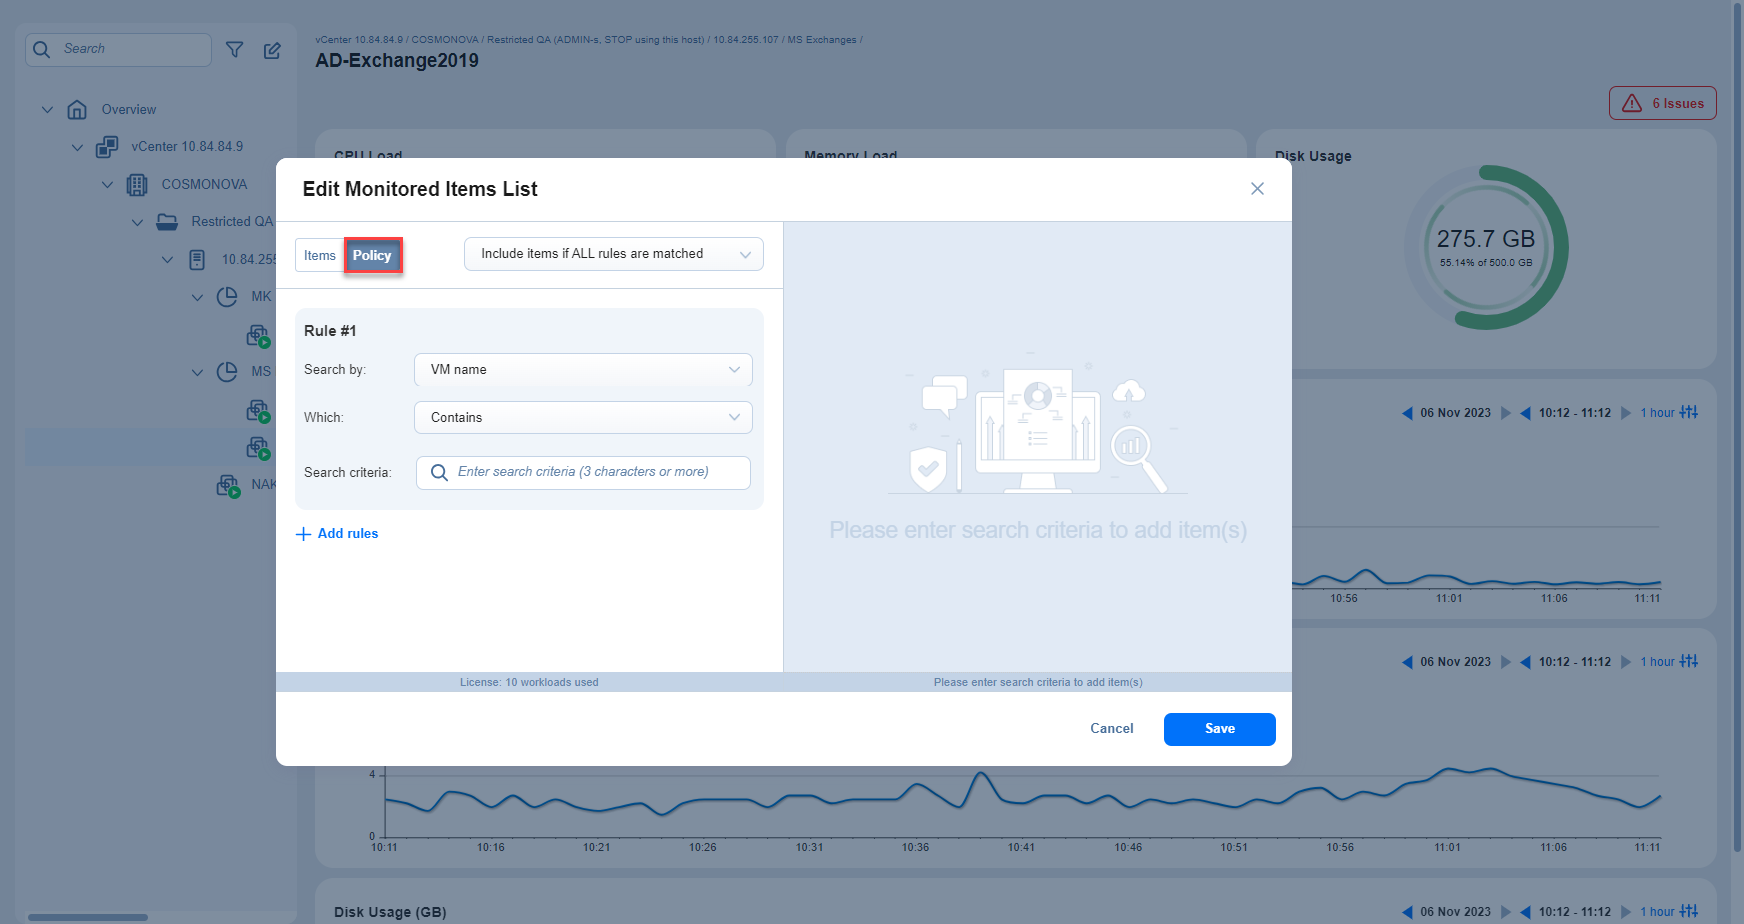The width and height of the screenshot is (1744, 924).
Task: Click the COSMONOVA datacenter building icon
Action: tap(137, 185)
